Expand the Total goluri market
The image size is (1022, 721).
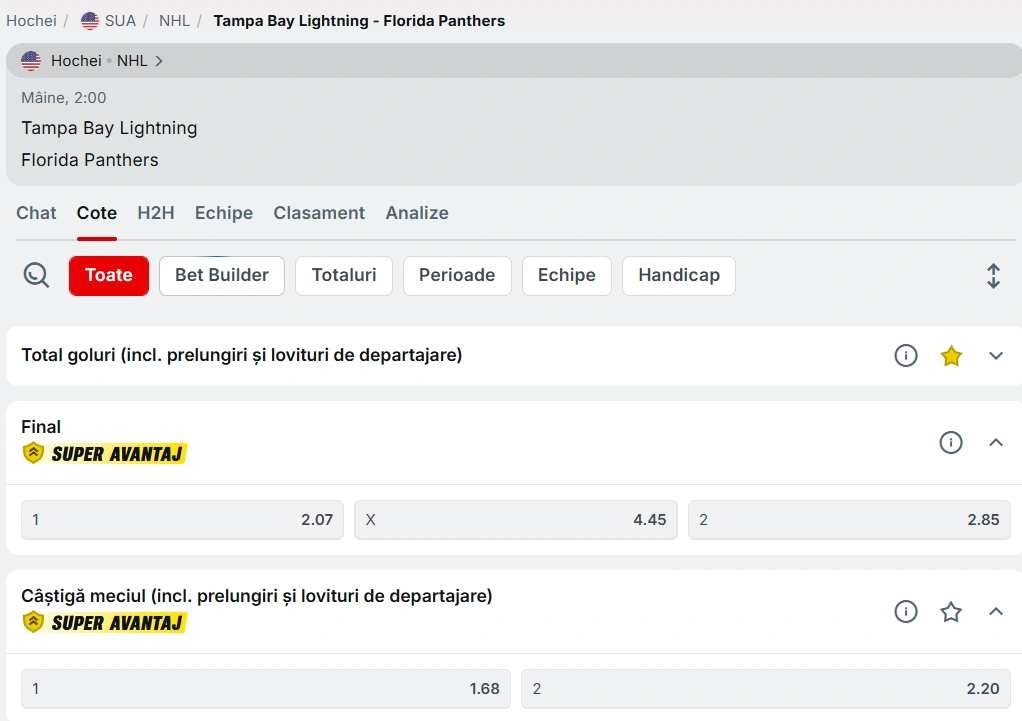995,356
